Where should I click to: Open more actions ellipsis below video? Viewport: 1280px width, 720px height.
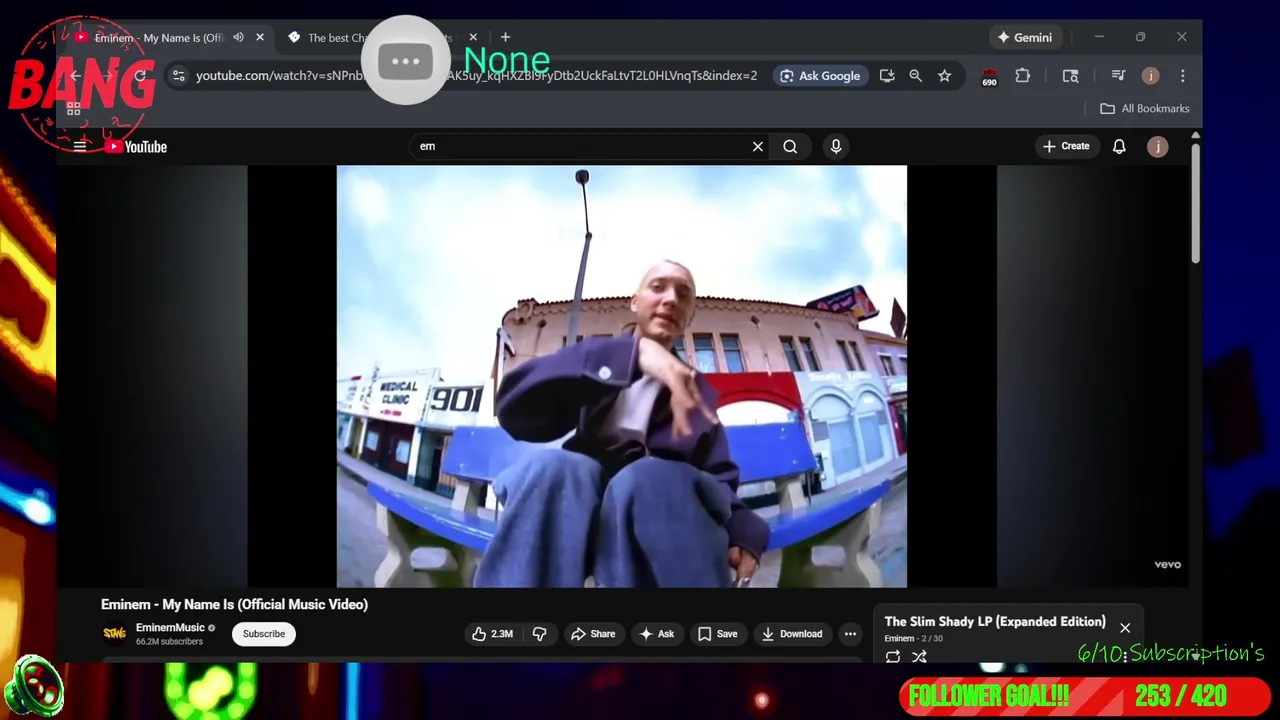pyautogui.click(x=850, y=634)
